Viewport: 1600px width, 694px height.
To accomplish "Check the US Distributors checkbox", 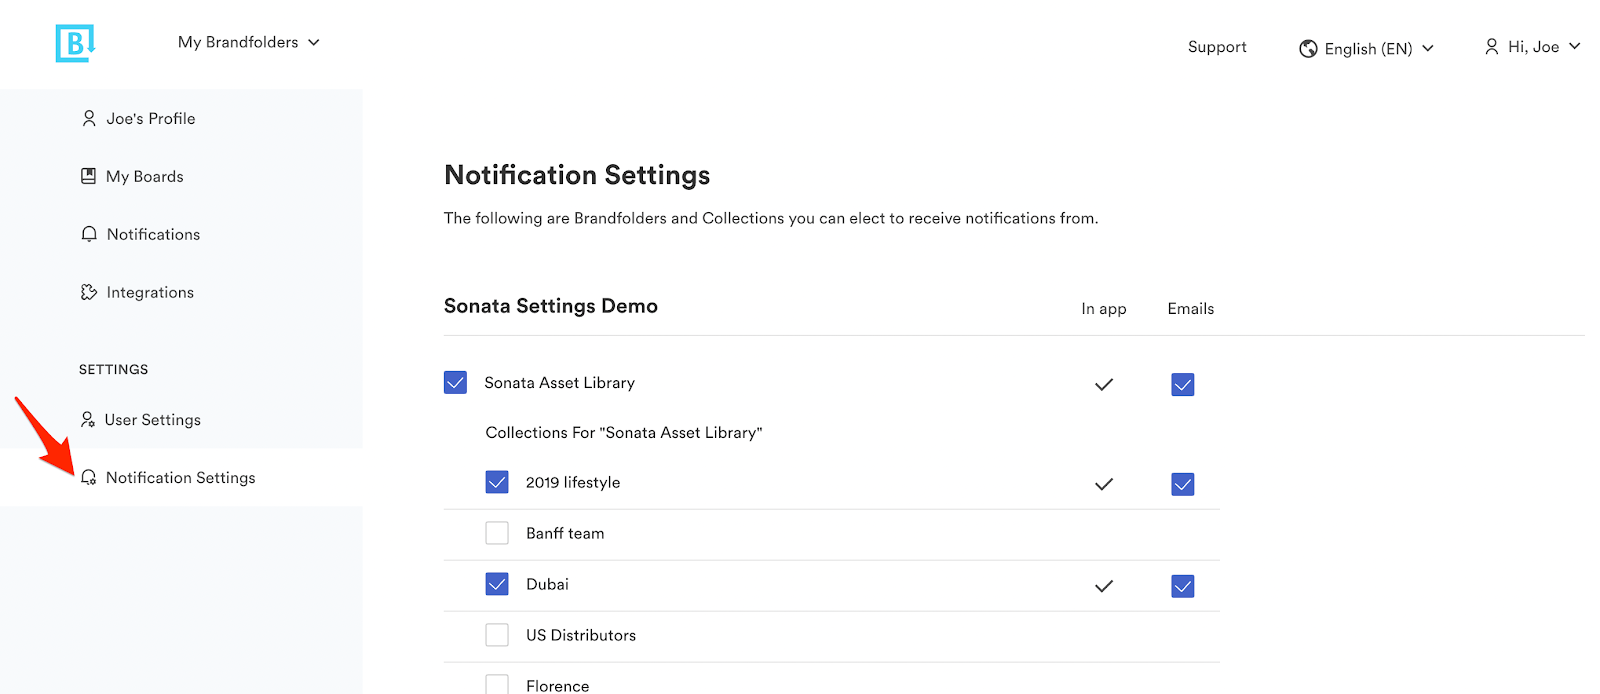I will tap(497, 635).
